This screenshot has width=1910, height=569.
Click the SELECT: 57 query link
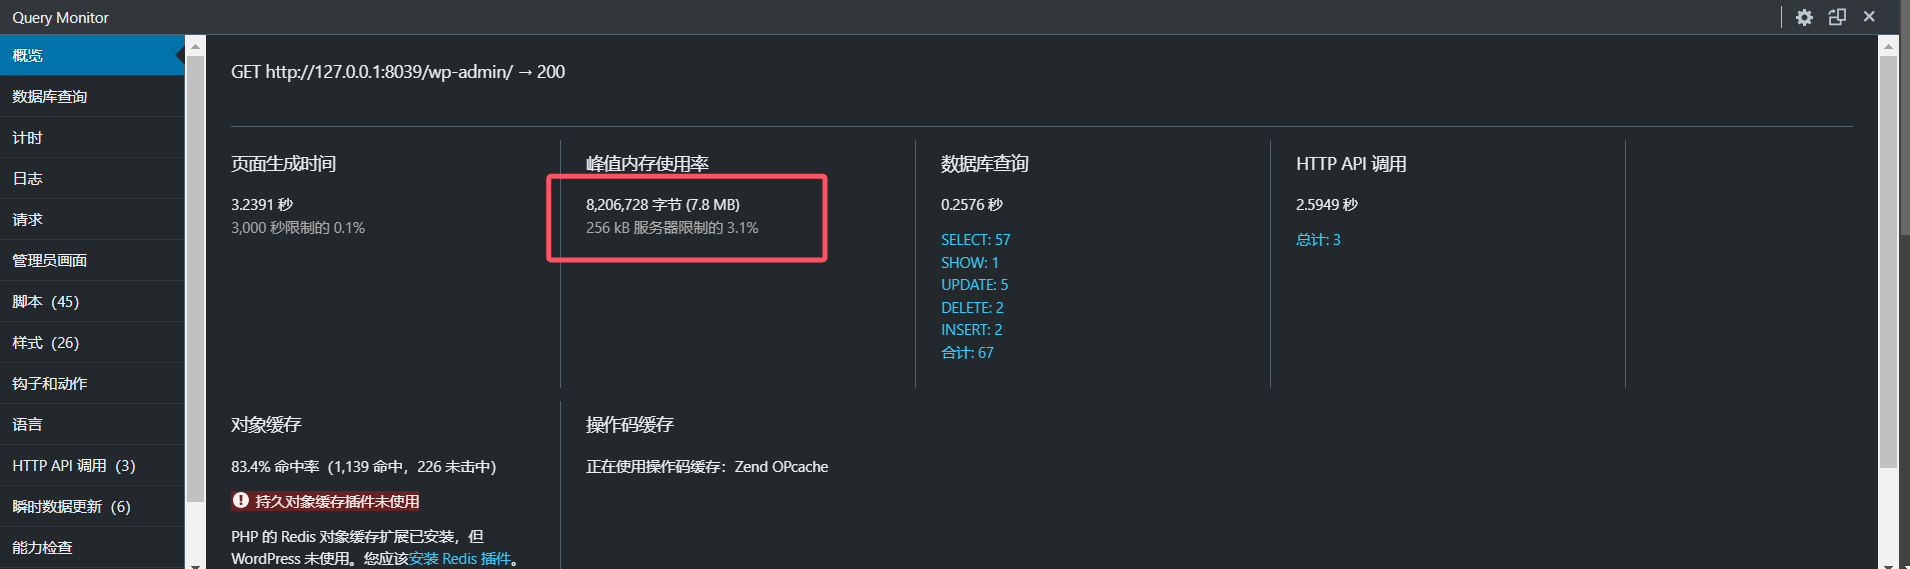coord(975,240)
